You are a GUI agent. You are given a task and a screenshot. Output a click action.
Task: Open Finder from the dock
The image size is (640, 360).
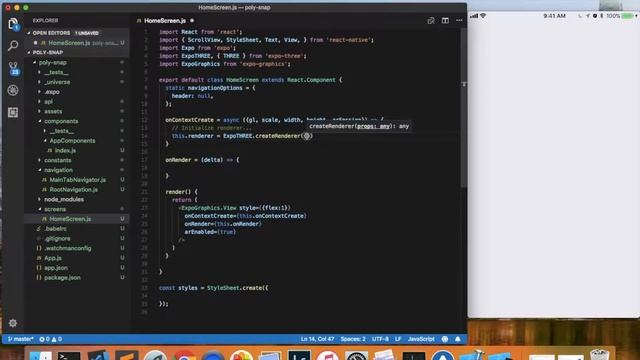click(40, 356)
